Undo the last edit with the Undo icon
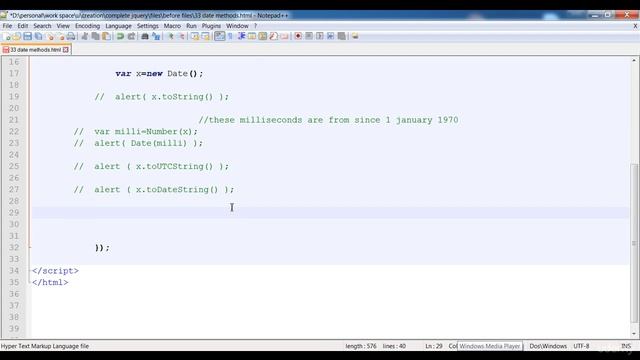The width and height of the screenshot is (640, 360). pos(120,36)
